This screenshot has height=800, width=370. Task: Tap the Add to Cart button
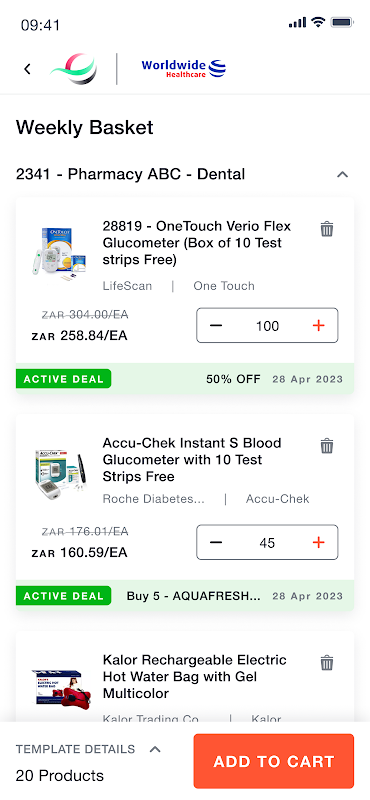274,761
